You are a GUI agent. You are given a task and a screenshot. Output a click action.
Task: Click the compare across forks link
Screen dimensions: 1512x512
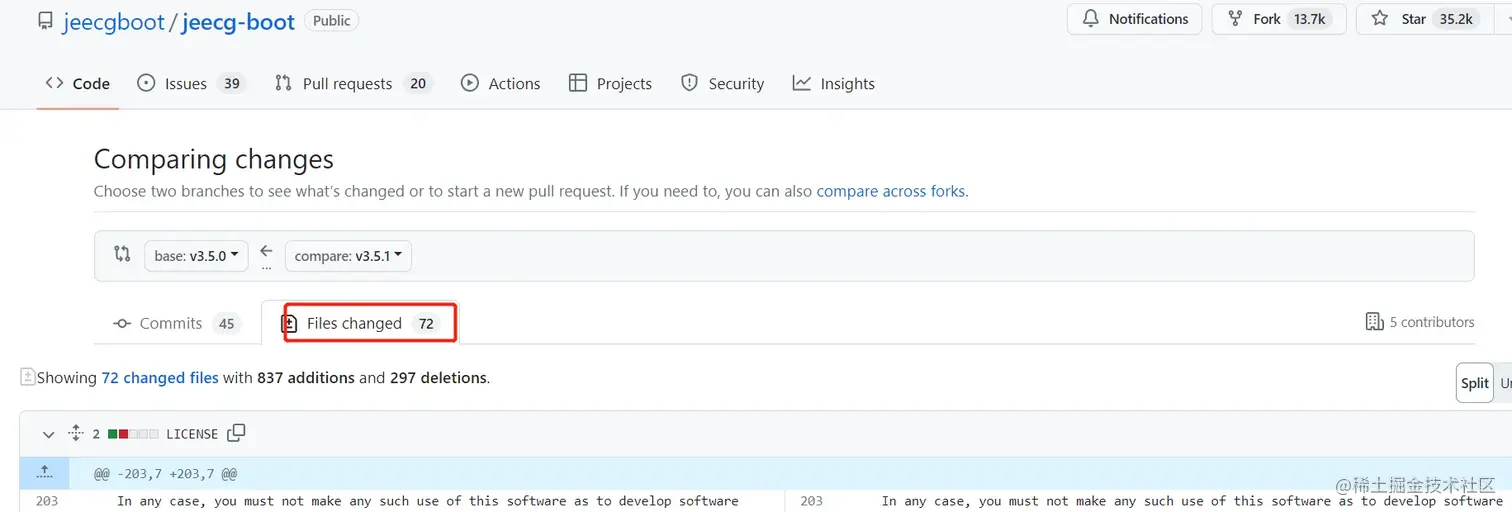[891, 191]
